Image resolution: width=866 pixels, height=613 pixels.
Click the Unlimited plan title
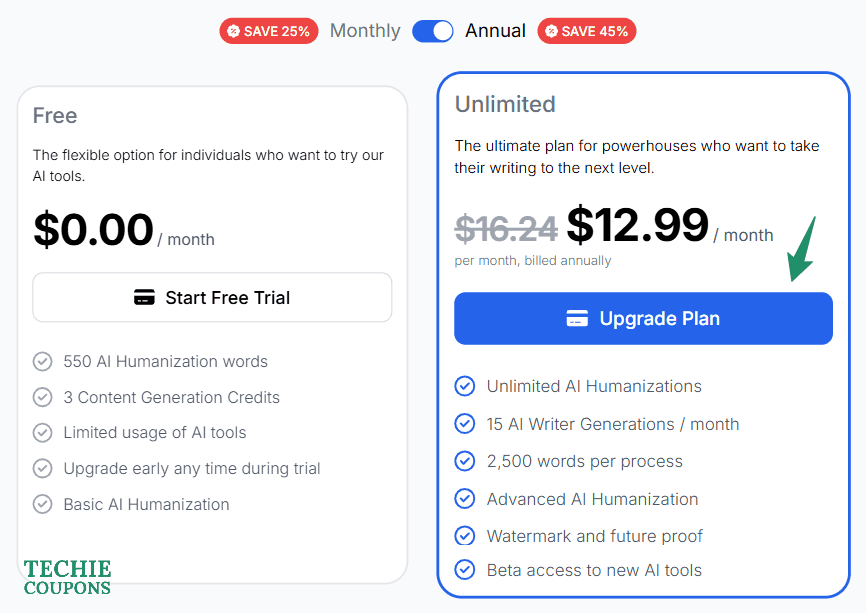pos(505,104)
